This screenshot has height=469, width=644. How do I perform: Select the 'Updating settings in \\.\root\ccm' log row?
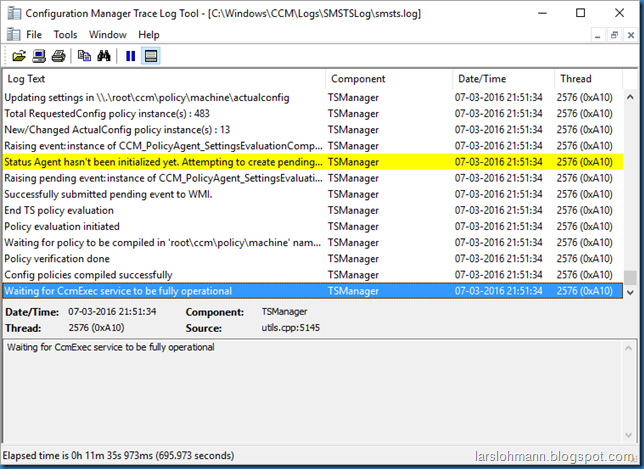pyautogui.click(x=313, y=97)
